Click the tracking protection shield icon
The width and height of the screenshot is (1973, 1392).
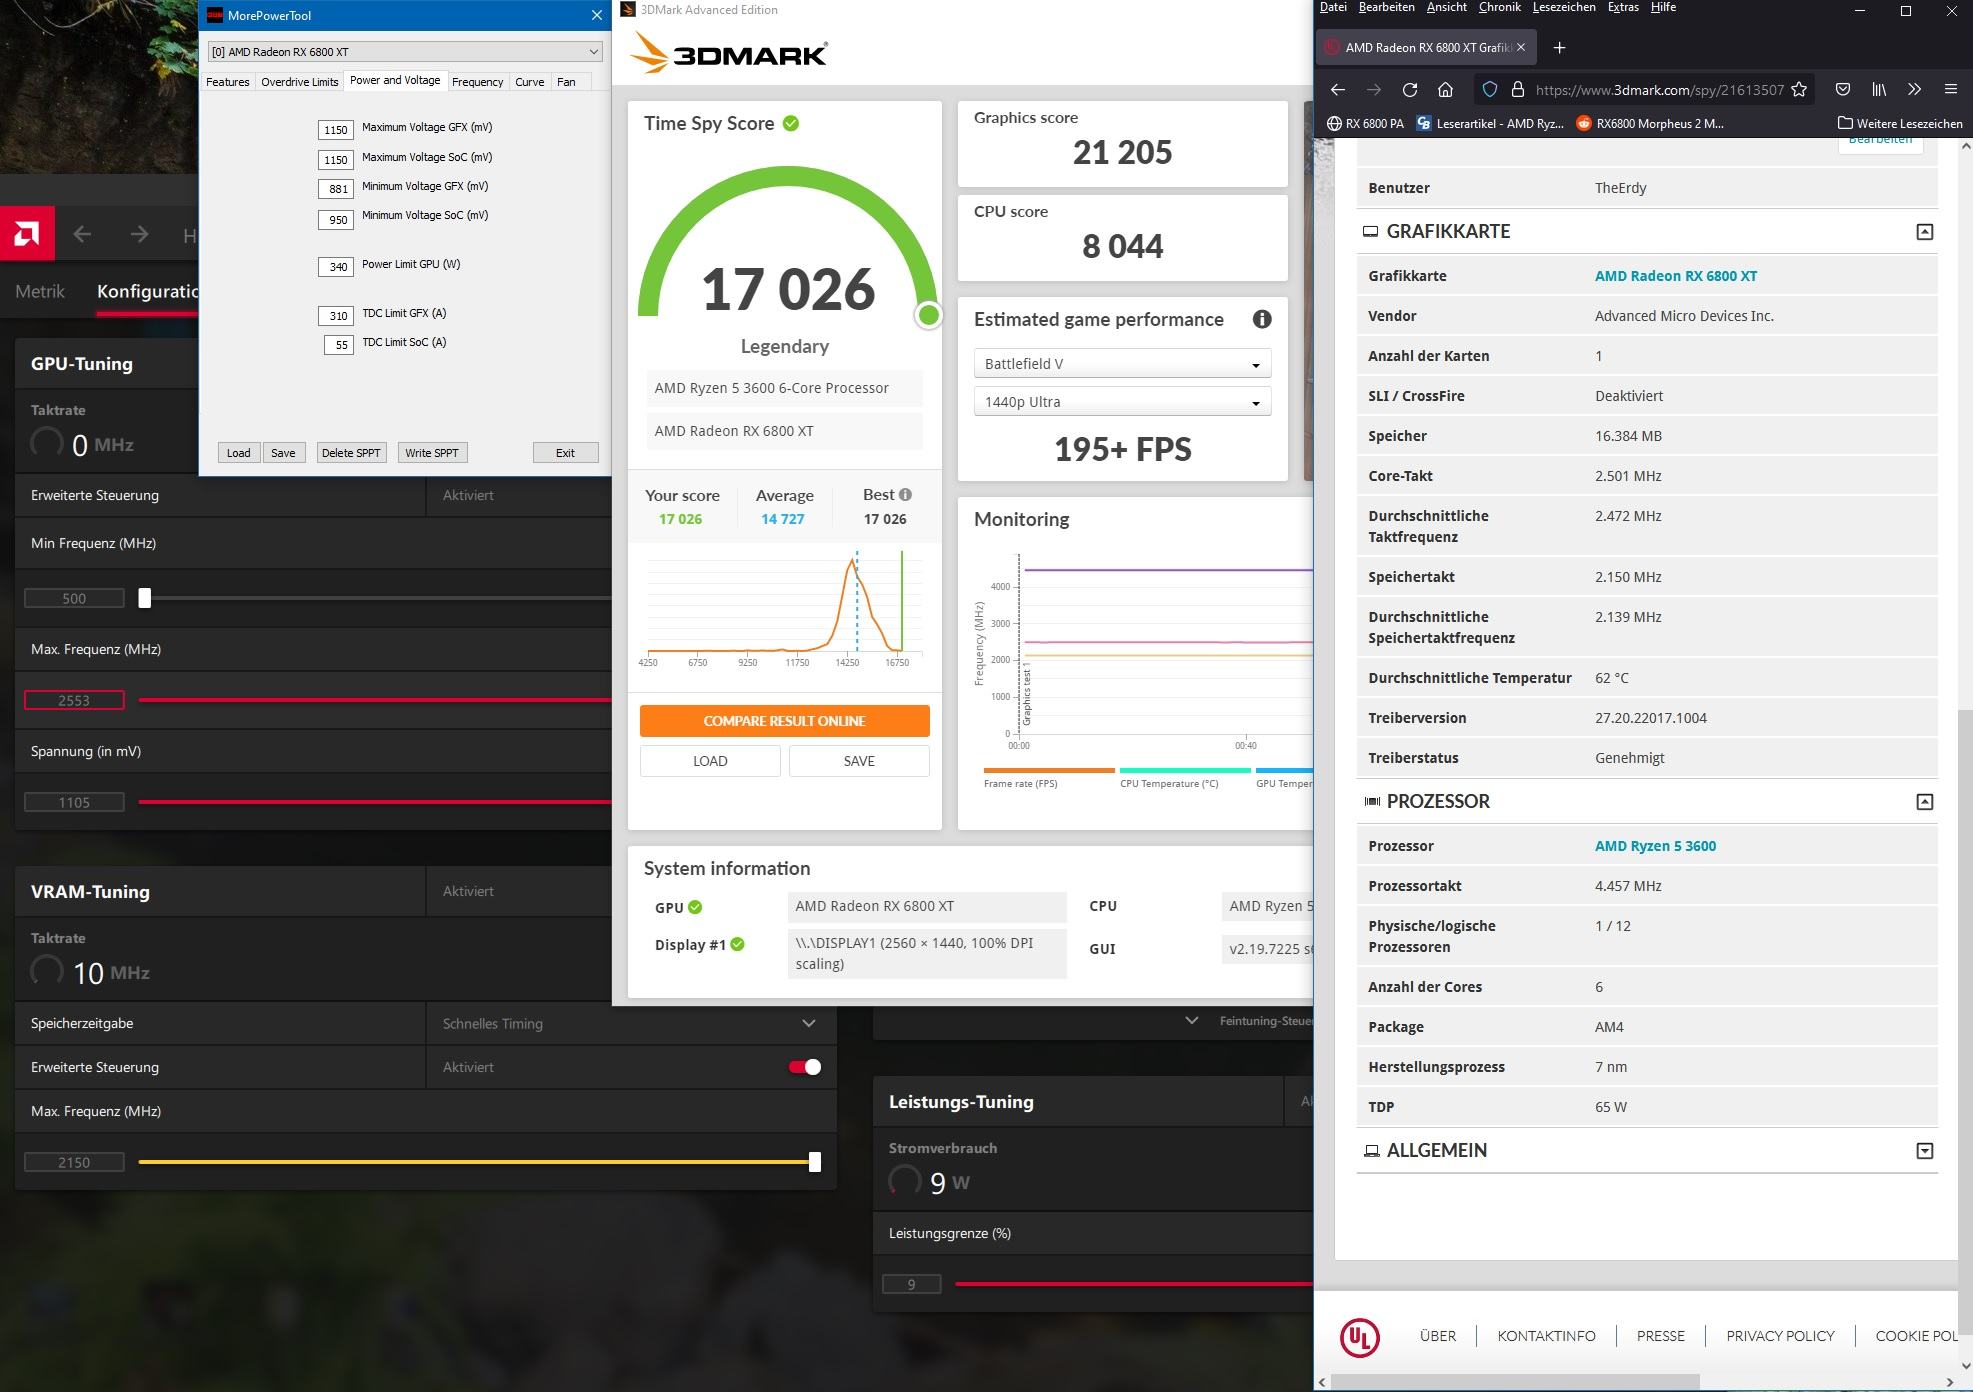click(1490, 90)
